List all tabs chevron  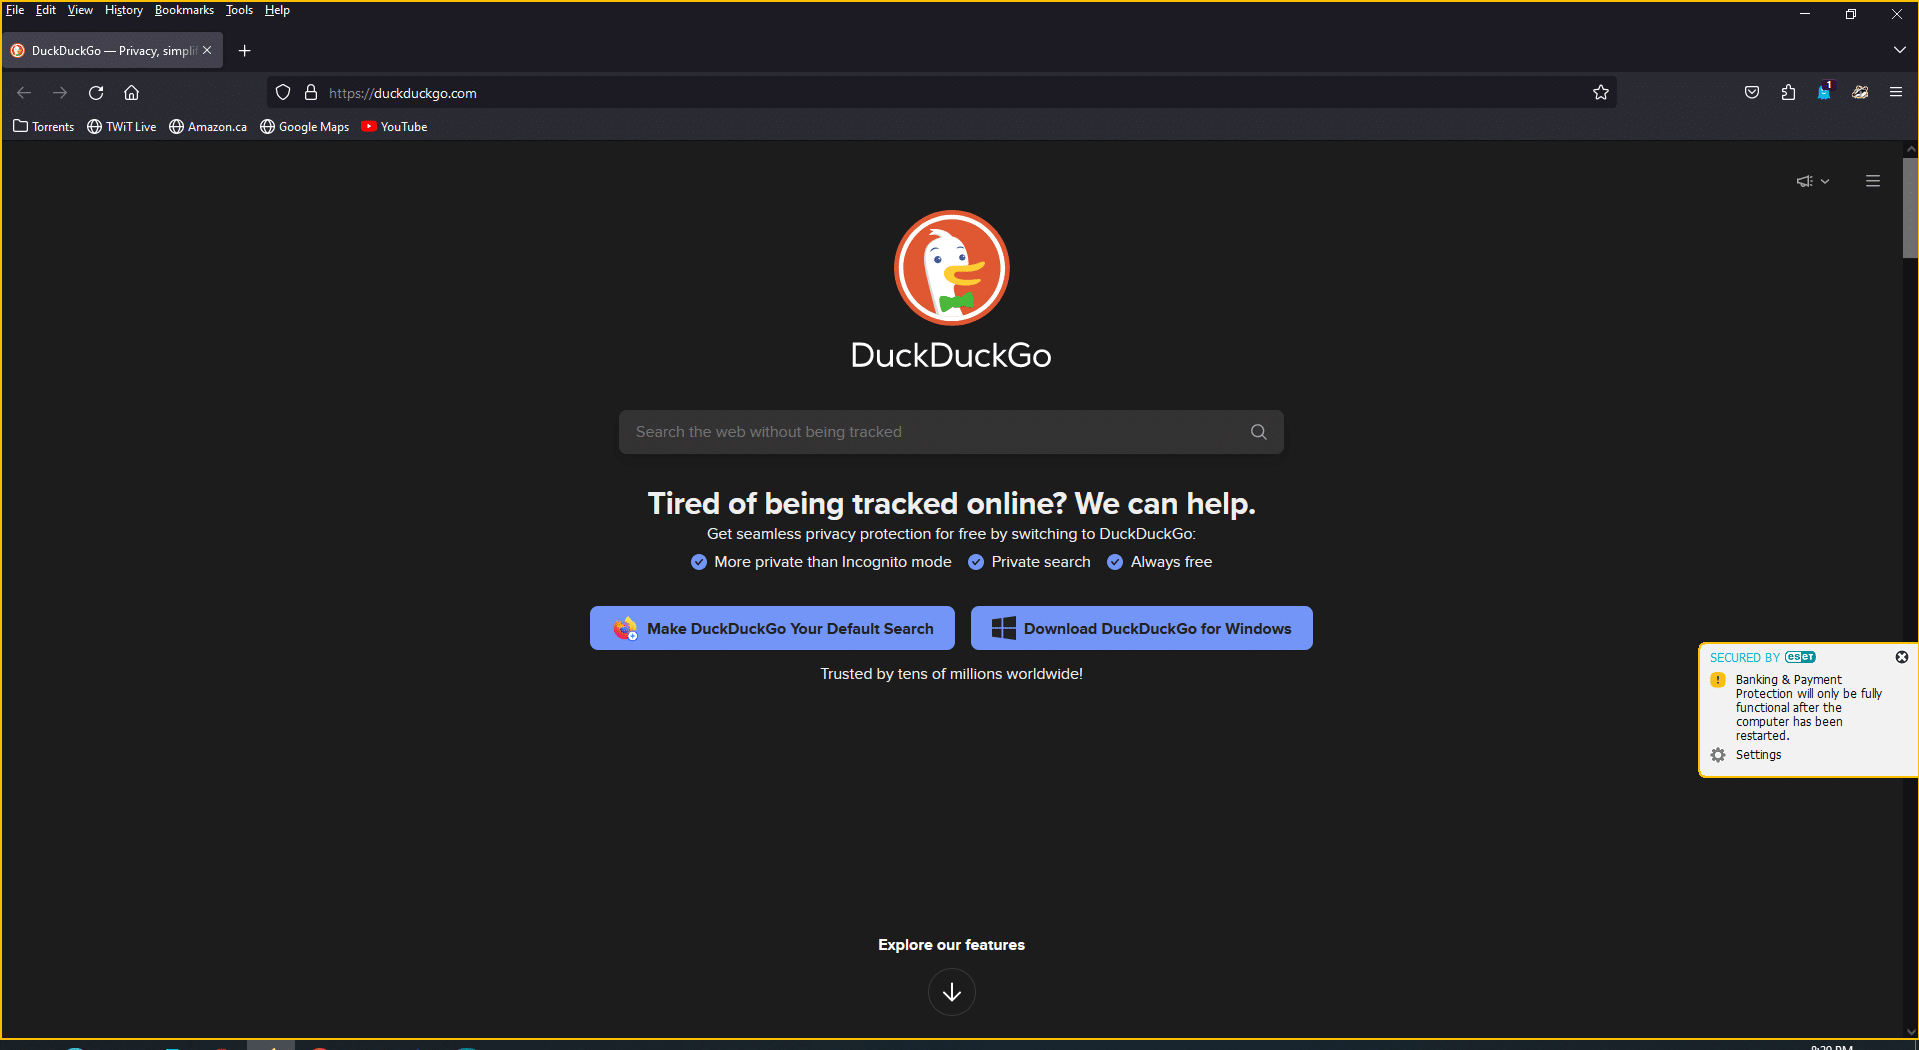1899,50
